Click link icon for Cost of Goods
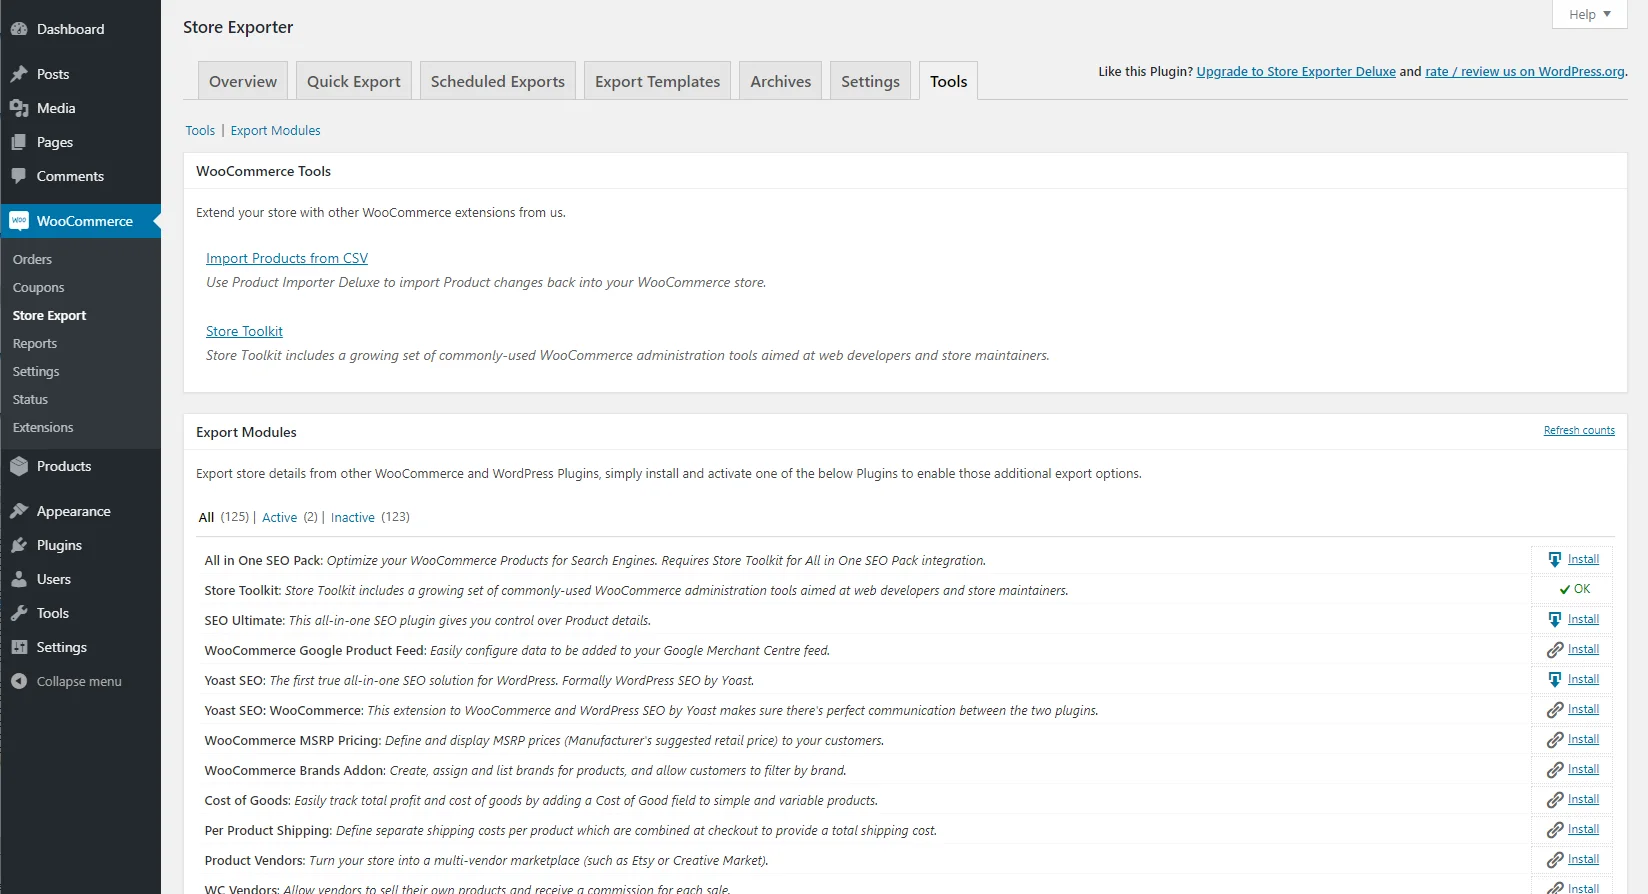Image resolution: width=1648 pixels, height=894 pixels. pyautogui.click(x=1555, y=800)
